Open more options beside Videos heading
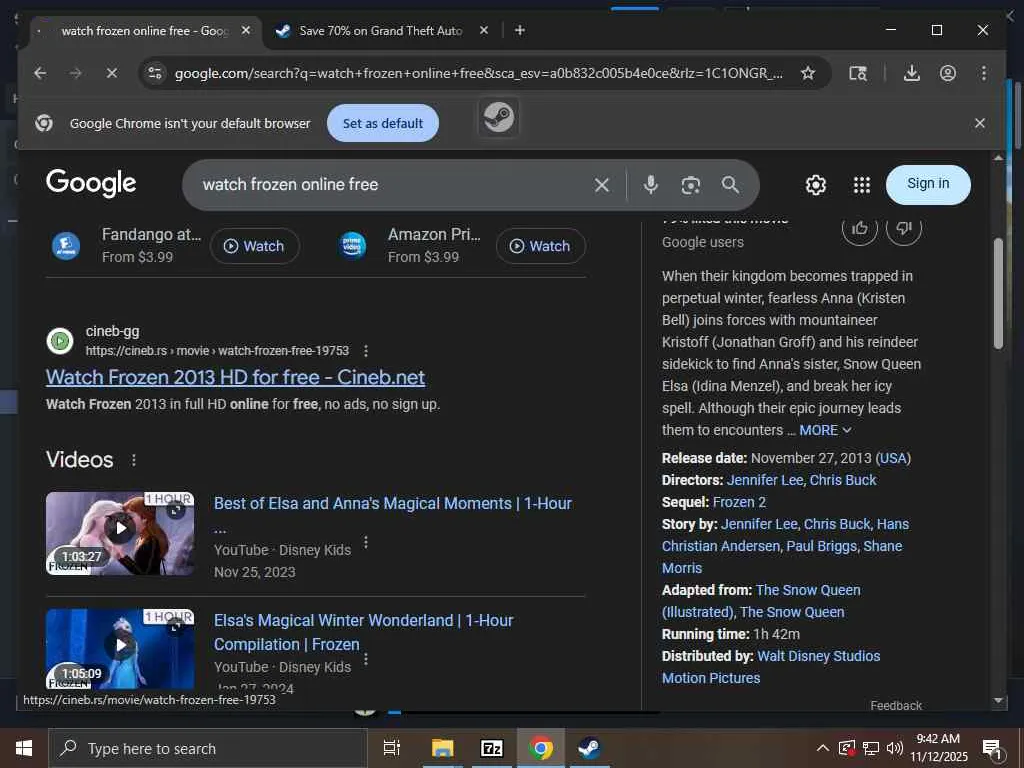The height and width of the screenshot is (768, 1024). tap(134, 460)
